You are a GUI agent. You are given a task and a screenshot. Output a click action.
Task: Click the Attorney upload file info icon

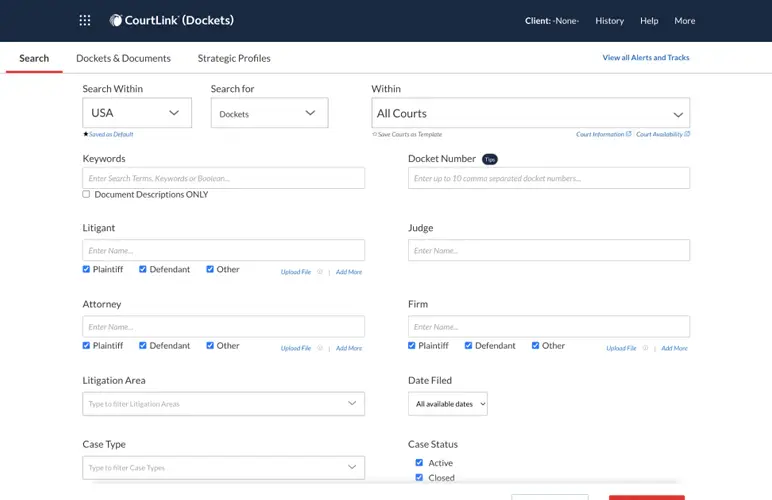(x=320, y=348)
